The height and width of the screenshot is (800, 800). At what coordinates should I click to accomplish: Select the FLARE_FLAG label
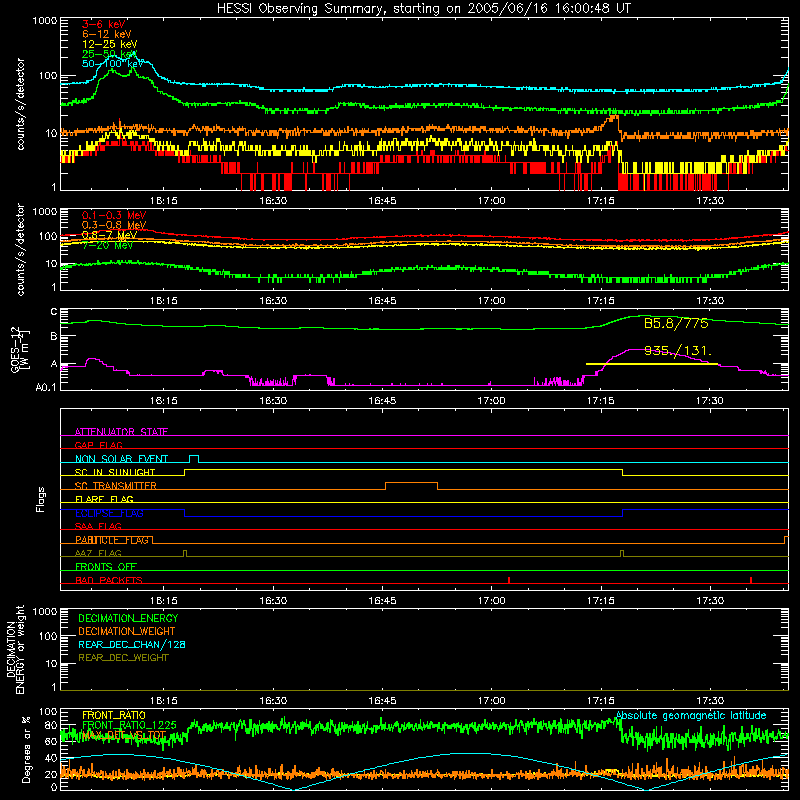click(x=104, y=499)
